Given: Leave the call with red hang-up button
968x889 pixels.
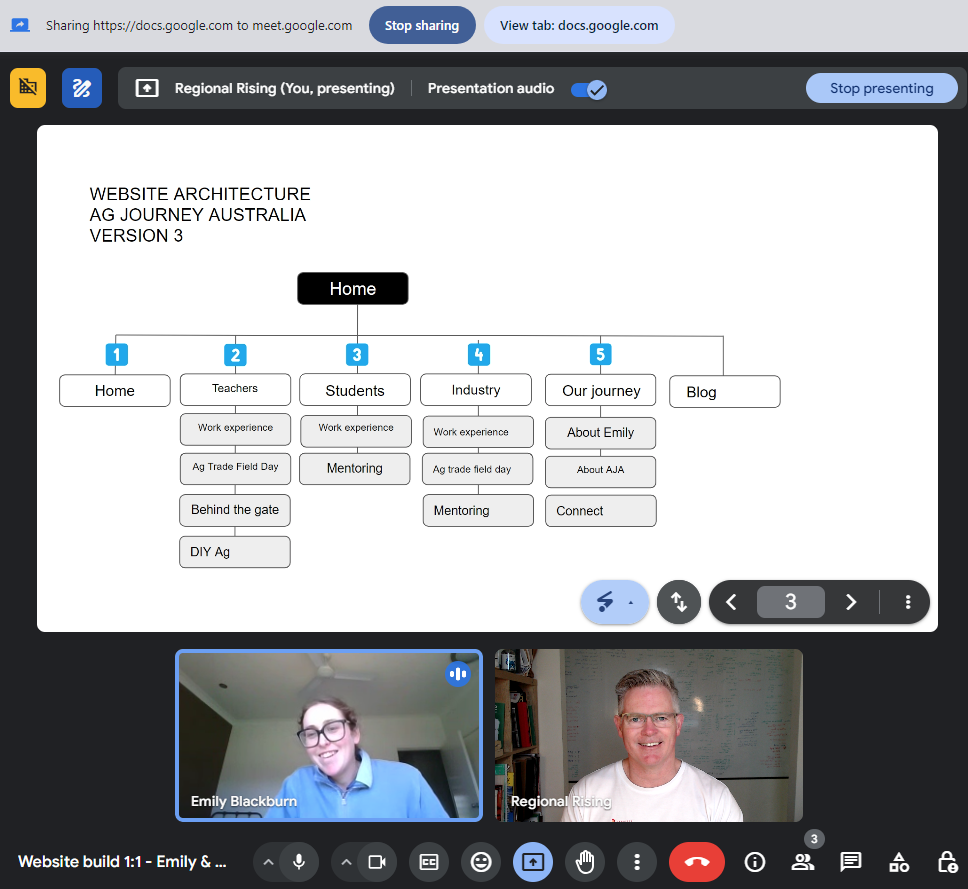Looking at the screenshot, I should [x=697, y=862].
